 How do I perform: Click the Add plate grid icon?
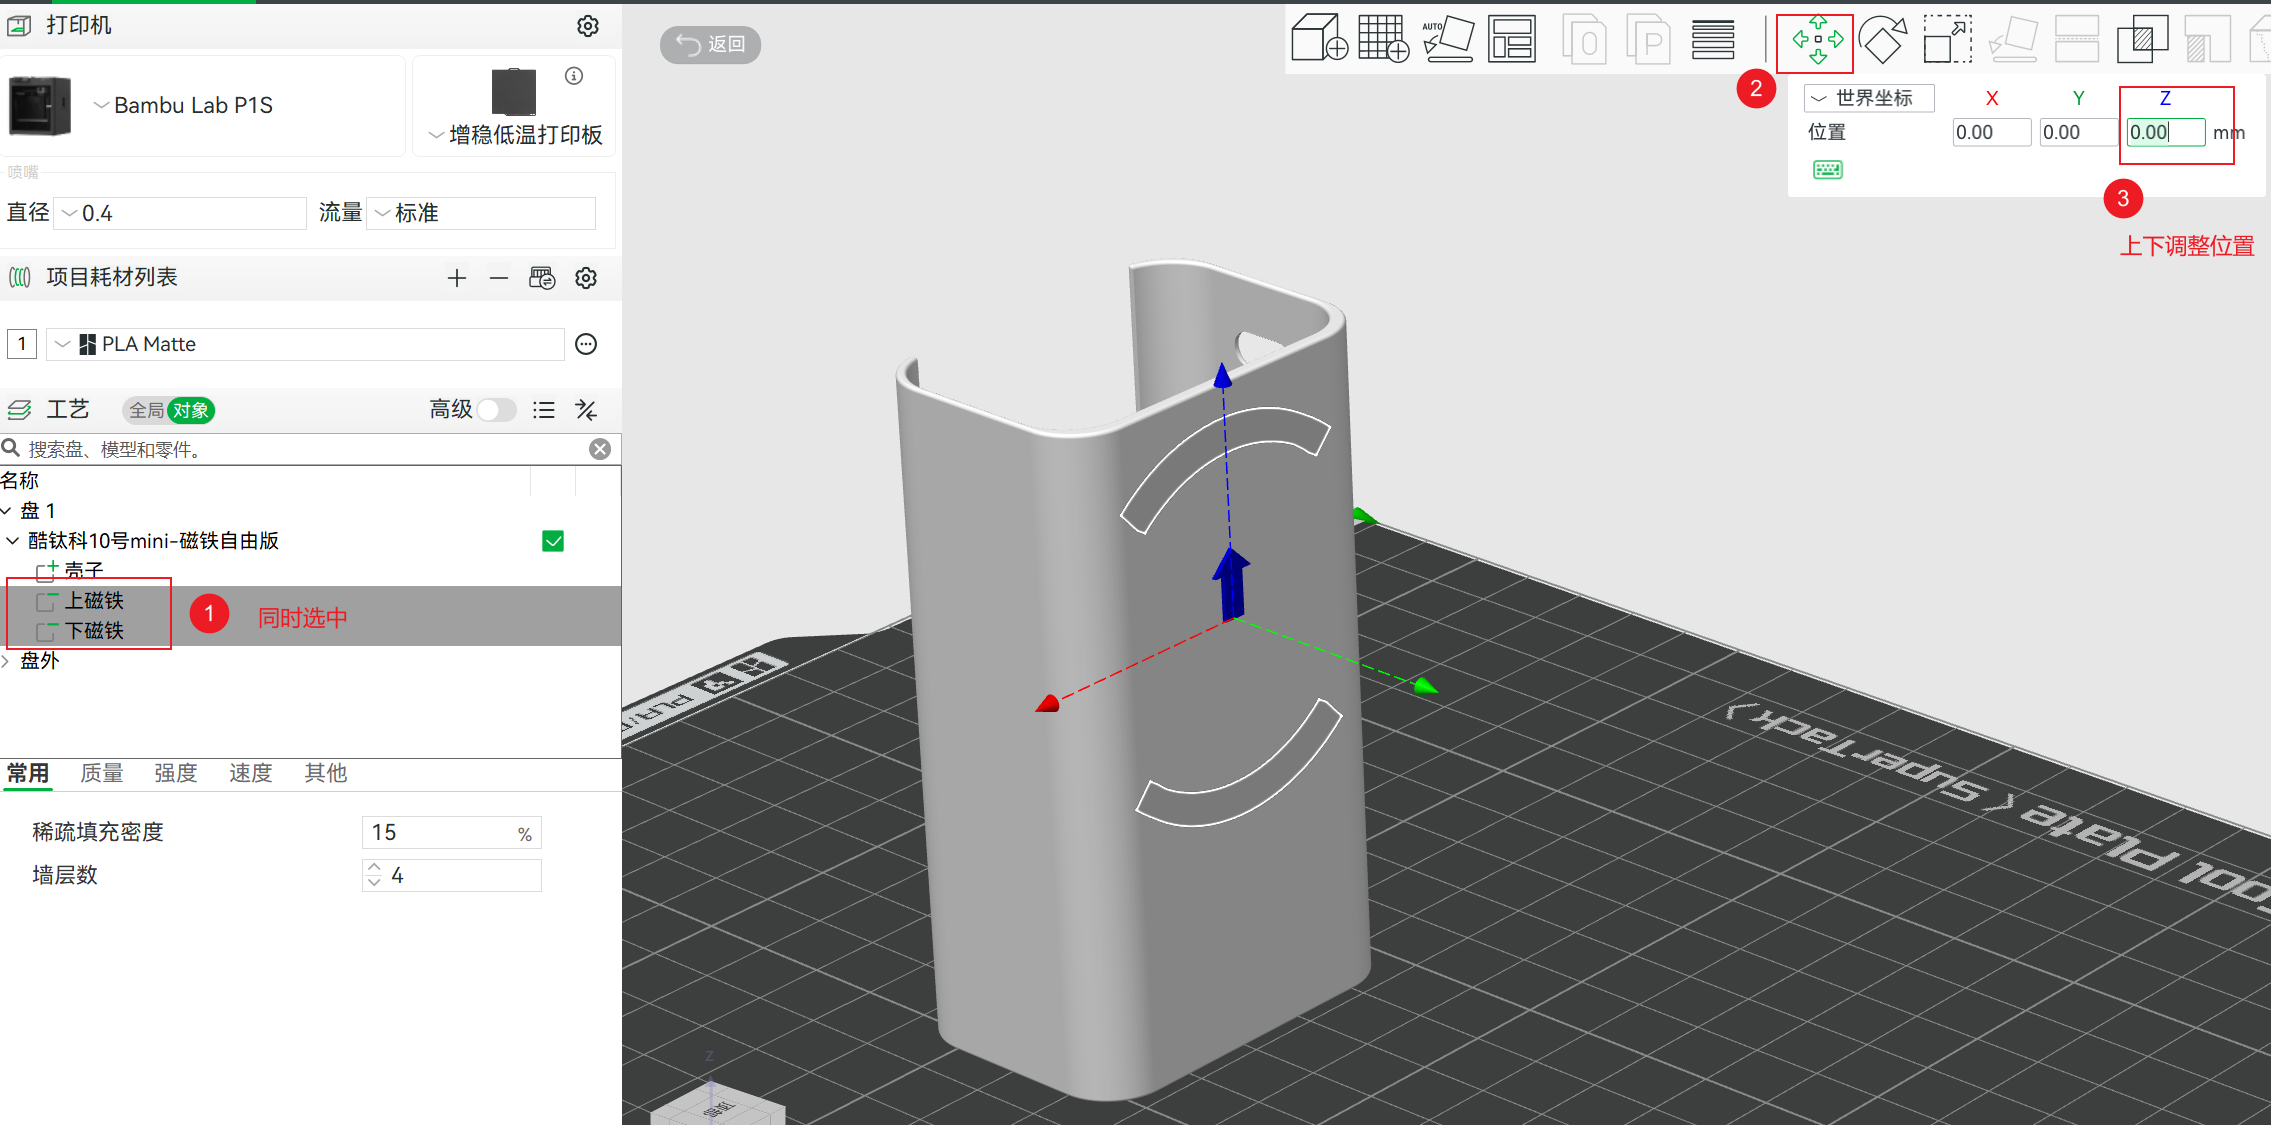point(1384,39)
